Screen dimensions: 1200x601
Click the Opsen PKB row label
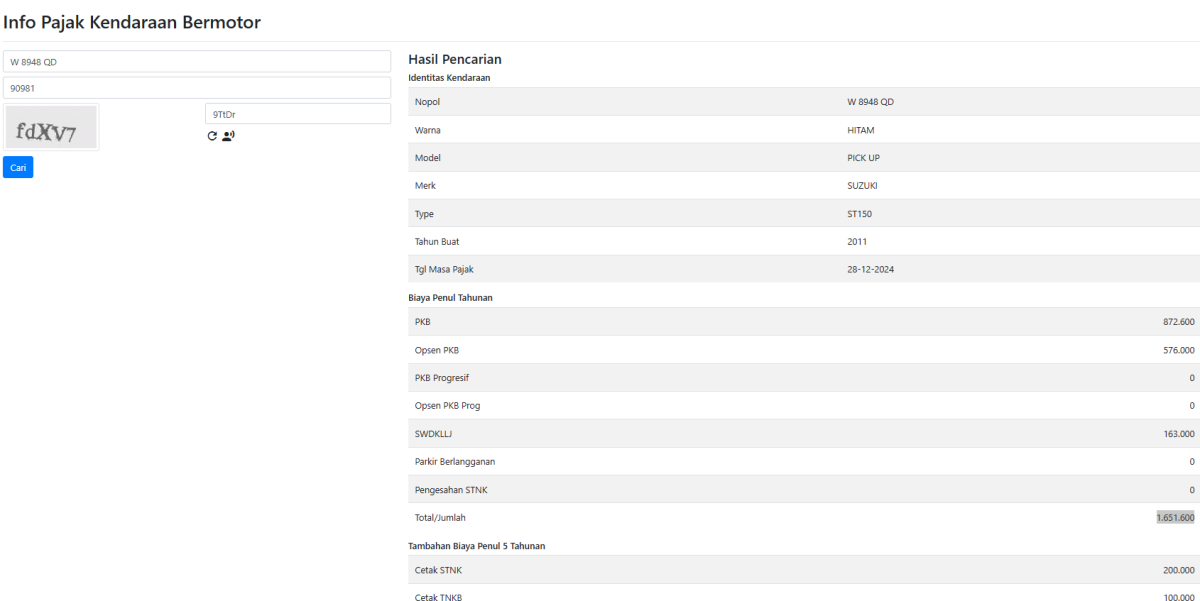coord(437,350)
